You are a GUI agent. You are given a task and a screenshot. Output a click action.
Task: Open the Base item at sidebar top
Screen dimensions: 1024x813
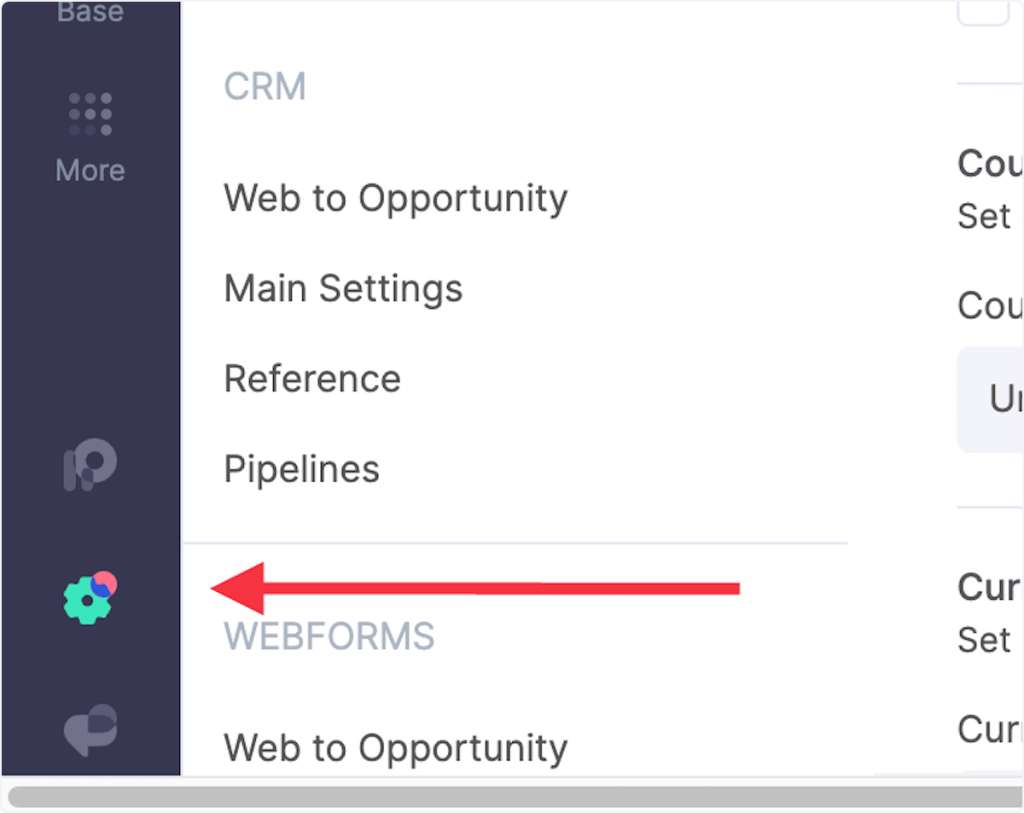pos(90,14)
